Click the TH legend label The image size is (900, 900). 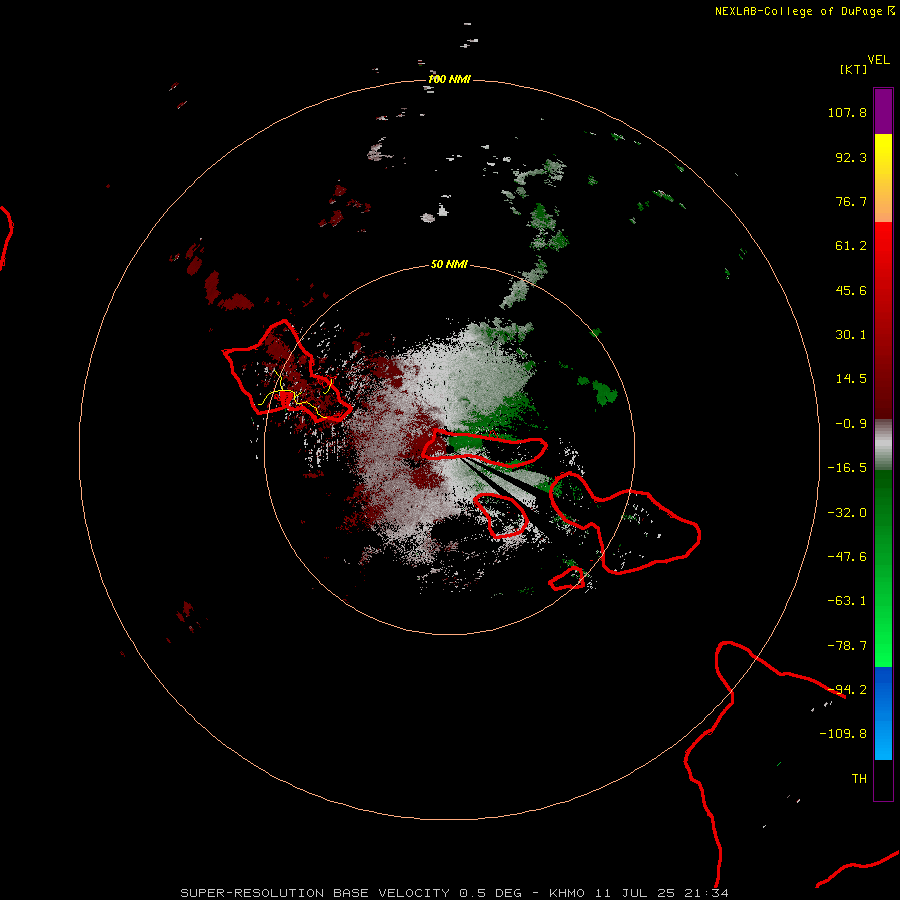point(859,779)
